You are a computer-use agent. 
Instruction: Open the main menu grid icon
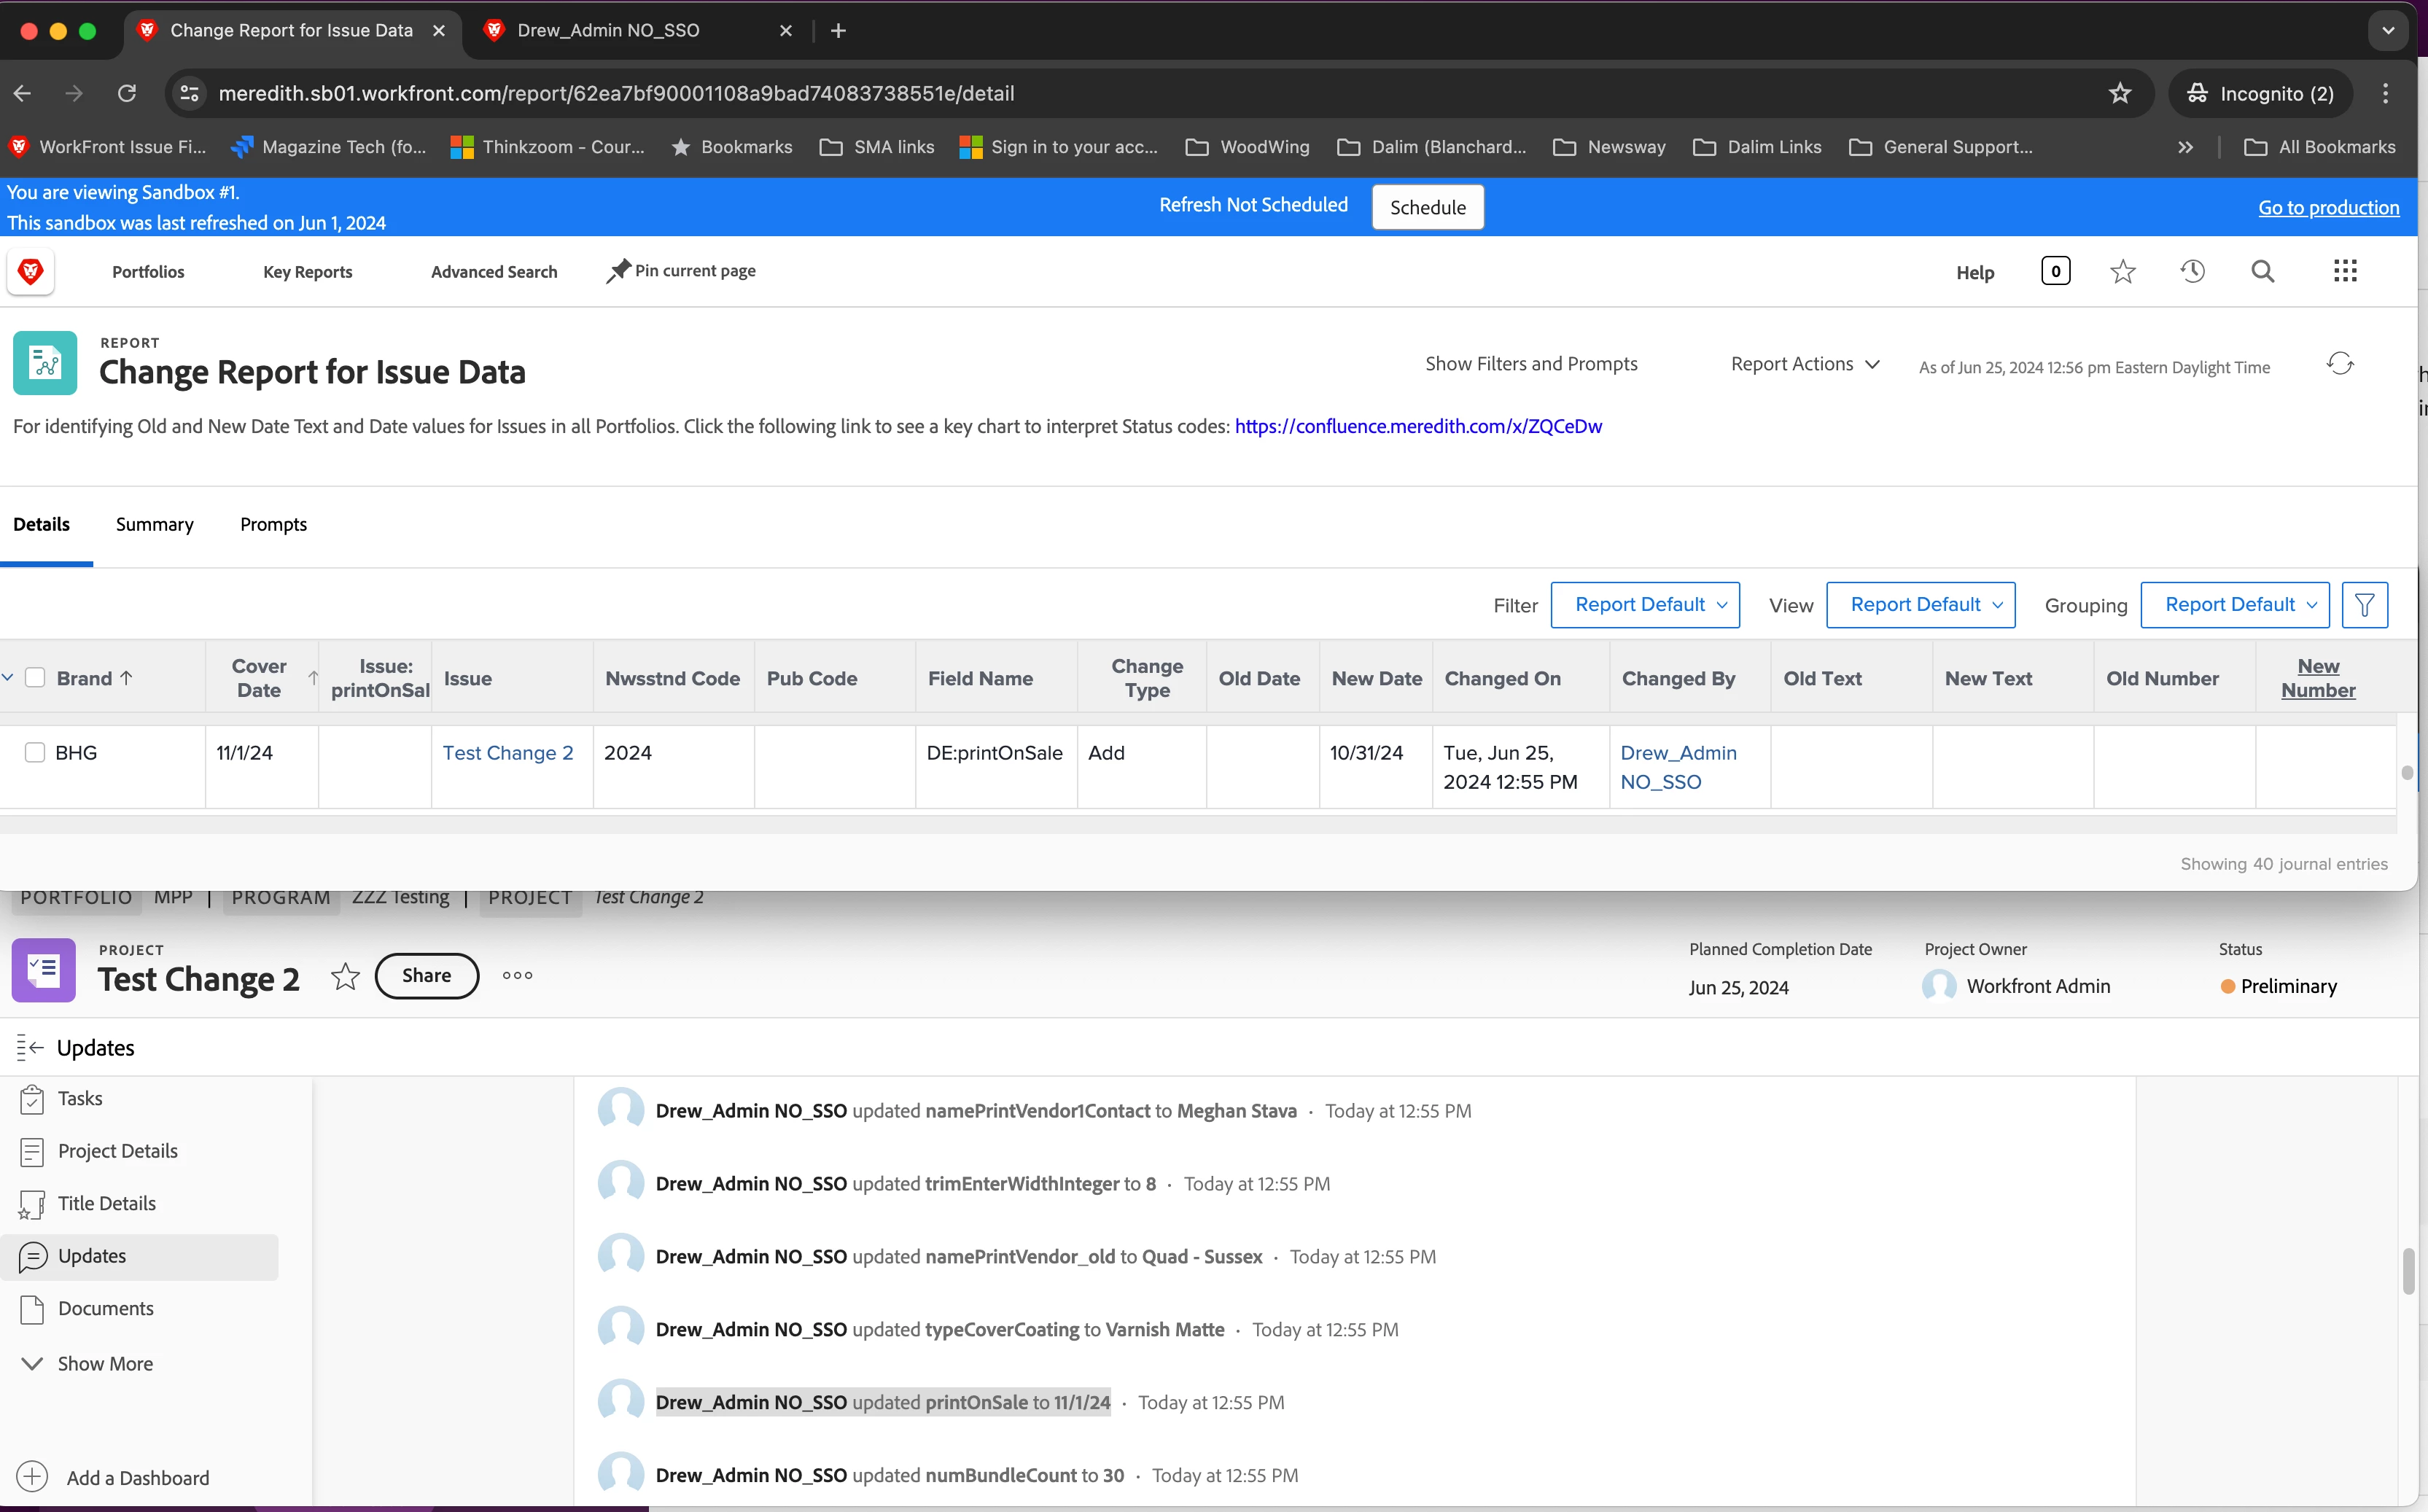(2345, 271)
